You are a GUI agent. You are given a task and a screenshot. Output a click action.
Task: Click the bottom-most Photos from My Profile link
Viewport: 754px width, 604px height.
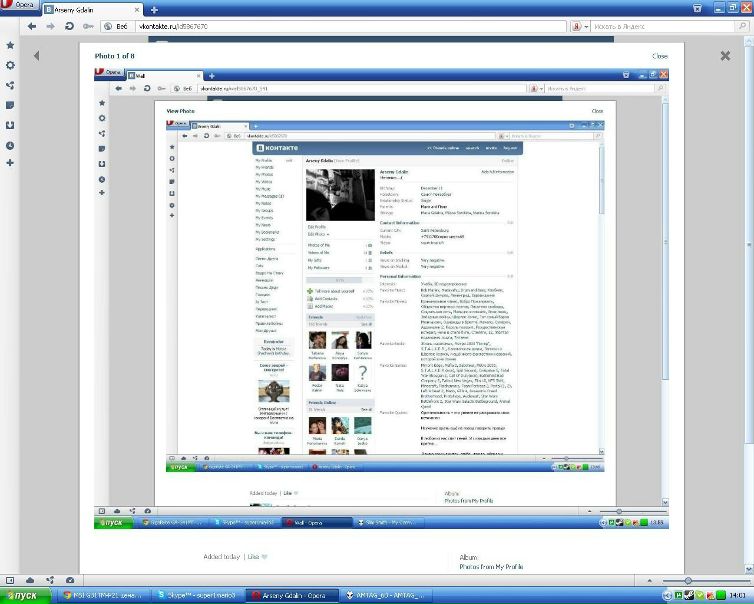(491, 566)
